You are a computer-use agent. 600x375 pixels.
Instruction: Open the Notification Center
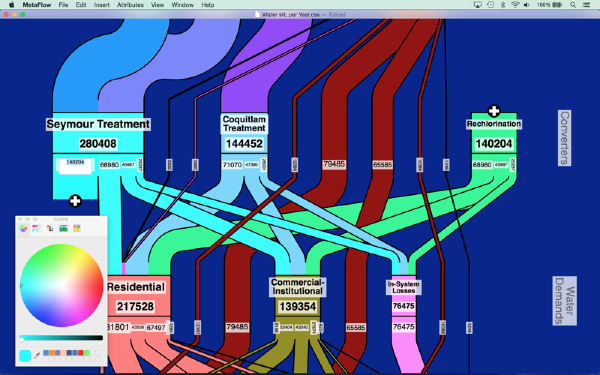(586, 5)
